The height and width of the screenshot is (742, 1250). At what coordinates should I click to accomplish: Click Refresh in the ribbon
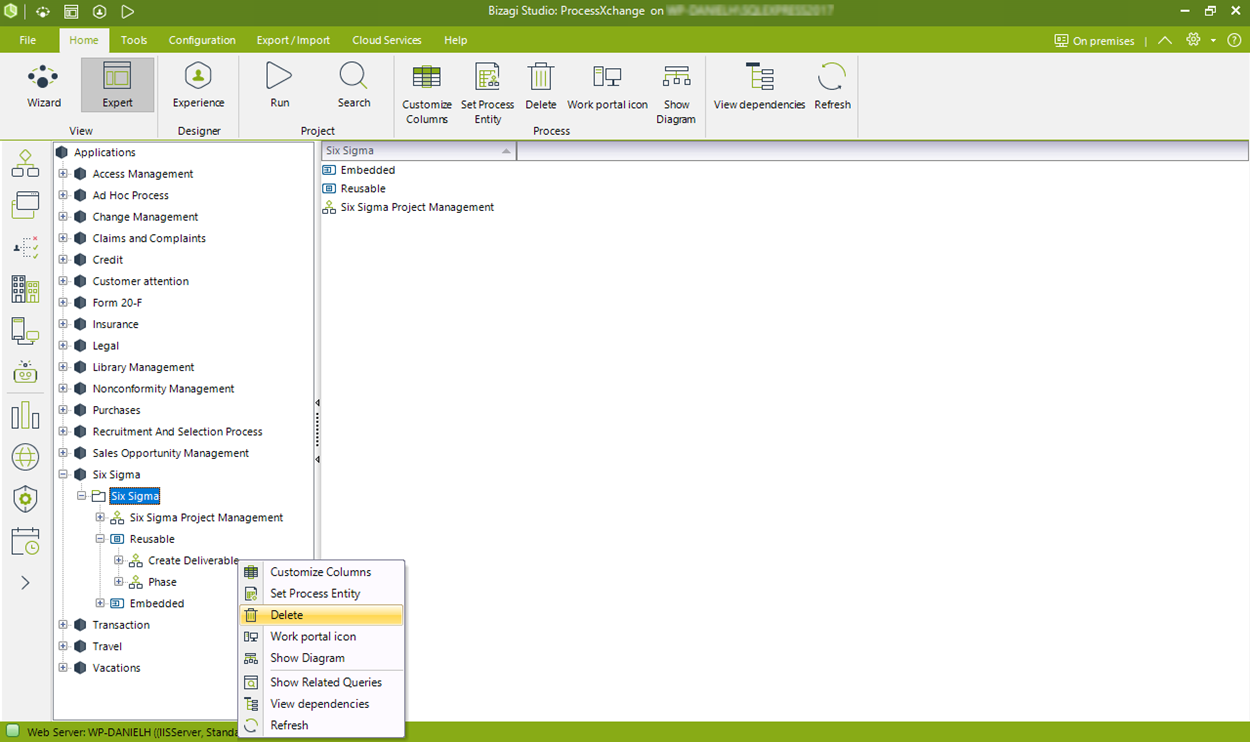tap(832, 86)
